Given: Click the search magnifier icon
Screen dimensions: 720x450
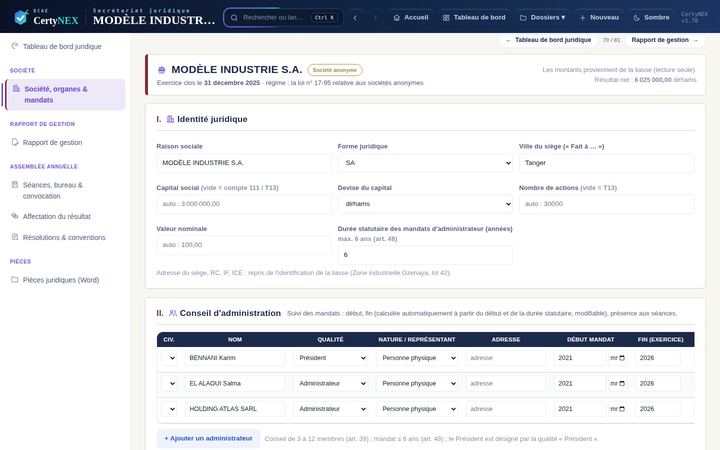Looking at the screenshot, I should tap(234, 17).
